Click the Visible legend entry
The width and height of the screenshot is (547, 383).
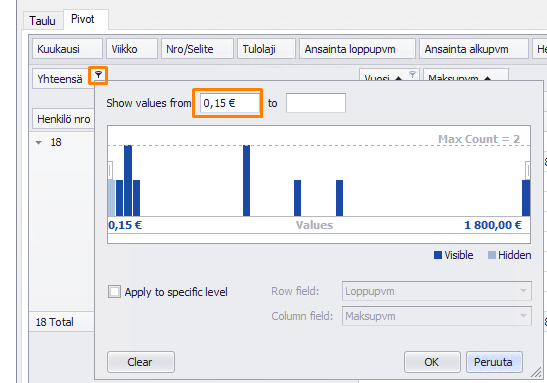453,255
